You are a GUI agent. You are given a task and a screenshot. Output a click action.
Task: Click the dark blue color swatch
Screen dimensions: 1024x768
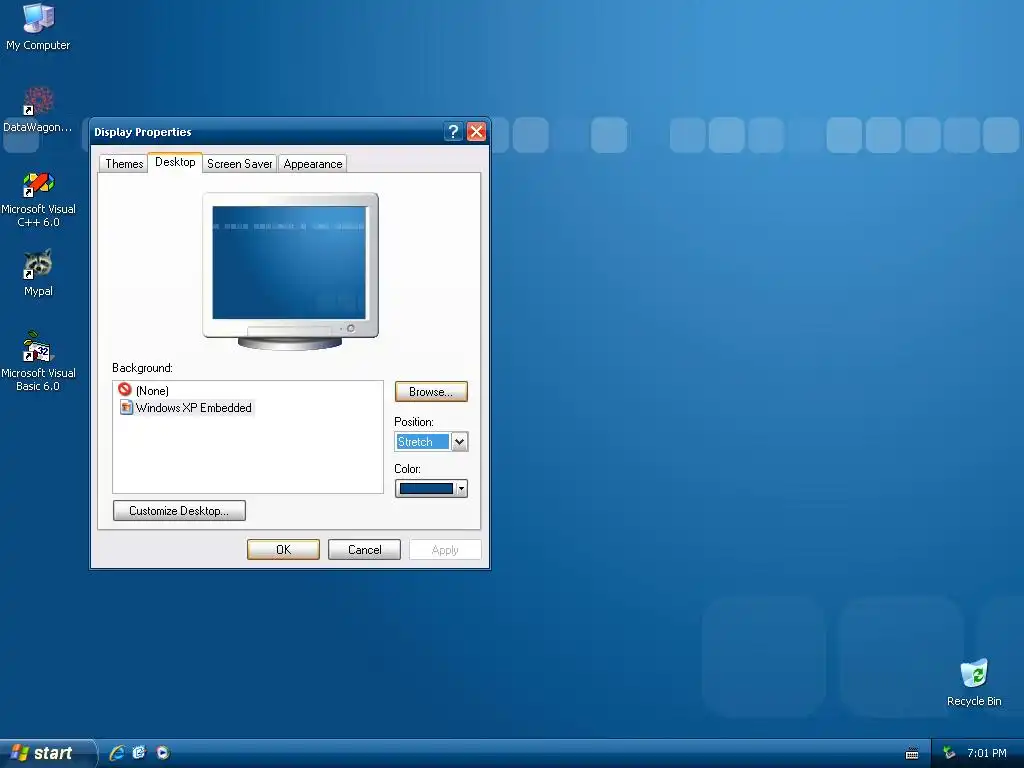tap(426, 488)
